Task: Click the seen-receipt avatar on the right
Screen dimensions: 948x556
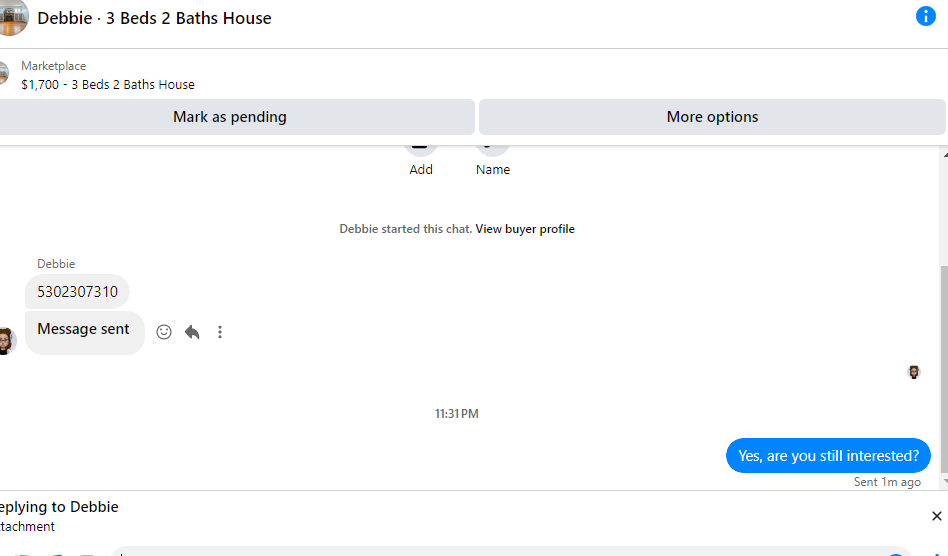Action: [914, 372]
